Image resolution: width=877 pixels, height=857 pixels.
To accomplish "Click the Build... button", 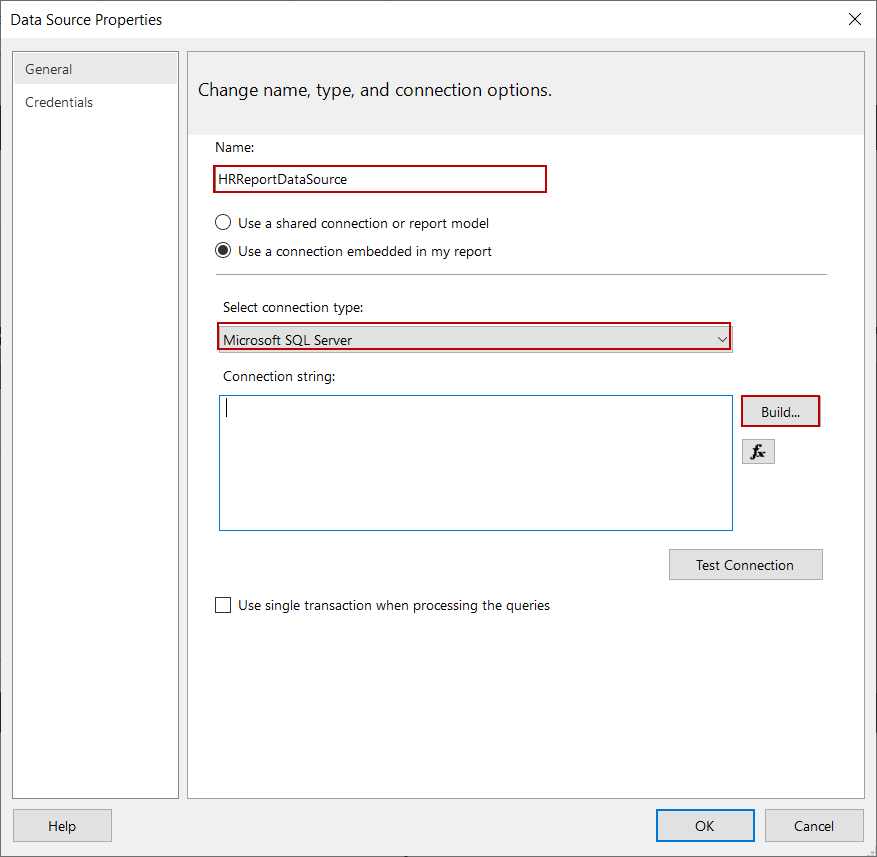I will 780,411.
